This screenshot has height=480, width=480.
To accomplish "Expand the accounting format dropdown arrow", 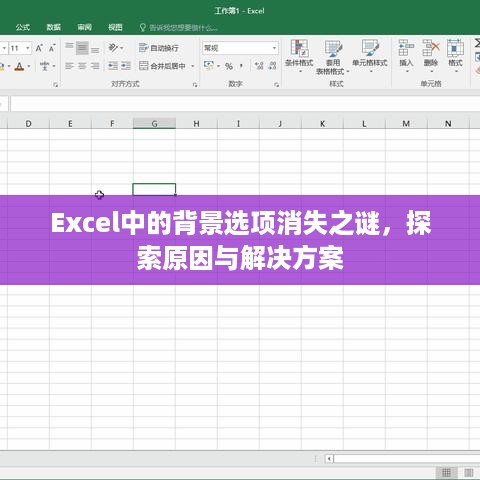I will pyautogui.click(x=218, y=66).
